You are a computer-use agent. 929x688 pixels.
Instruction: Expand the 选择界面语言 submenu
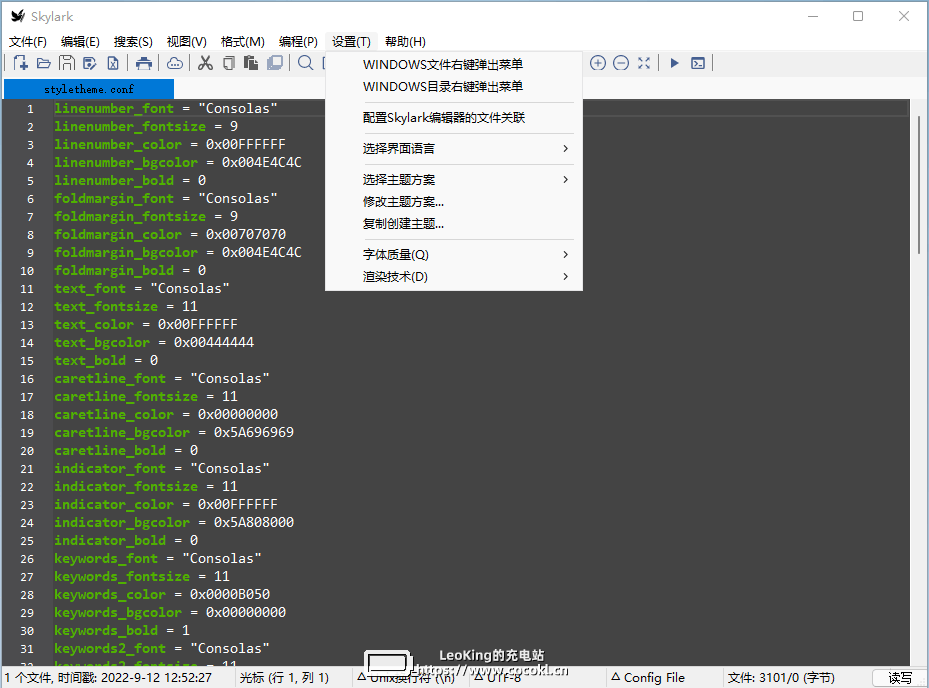pyautogui.click(x=454, y=148)
